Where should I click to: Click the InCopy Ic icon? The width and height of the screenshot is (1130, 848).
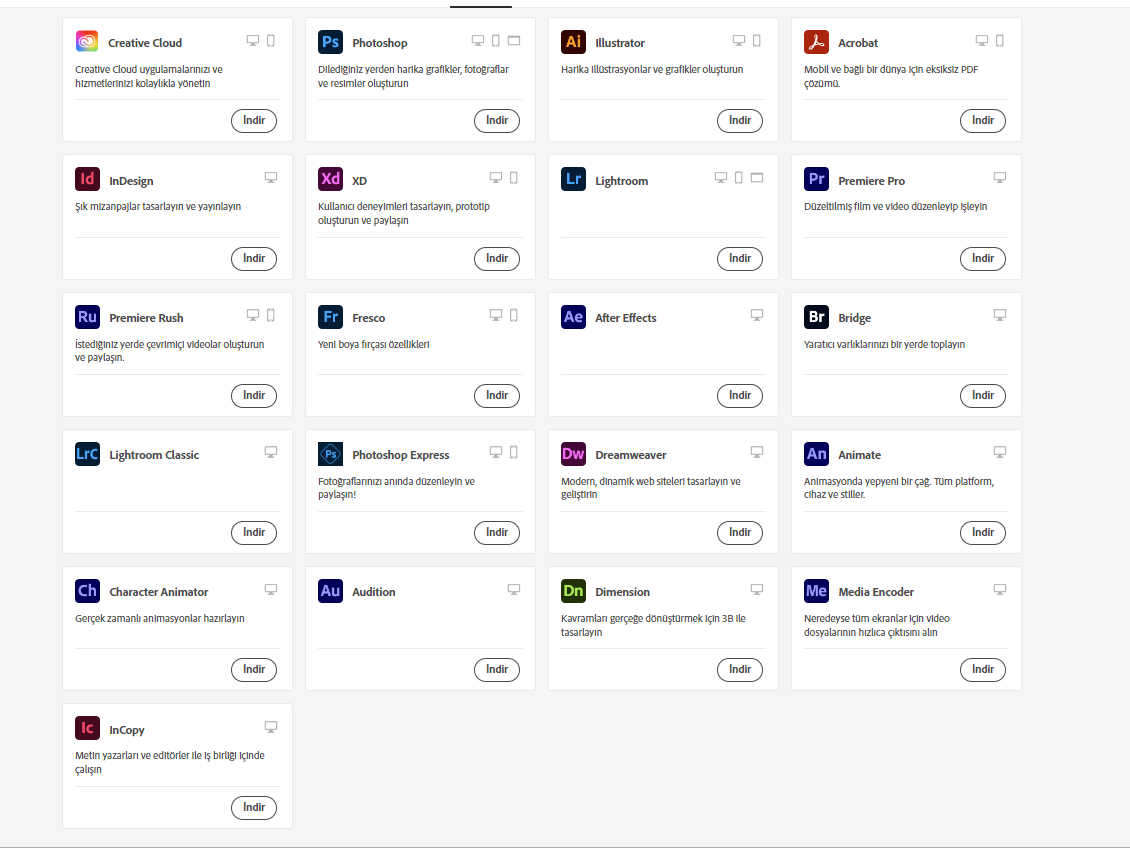tap(87, 728)
